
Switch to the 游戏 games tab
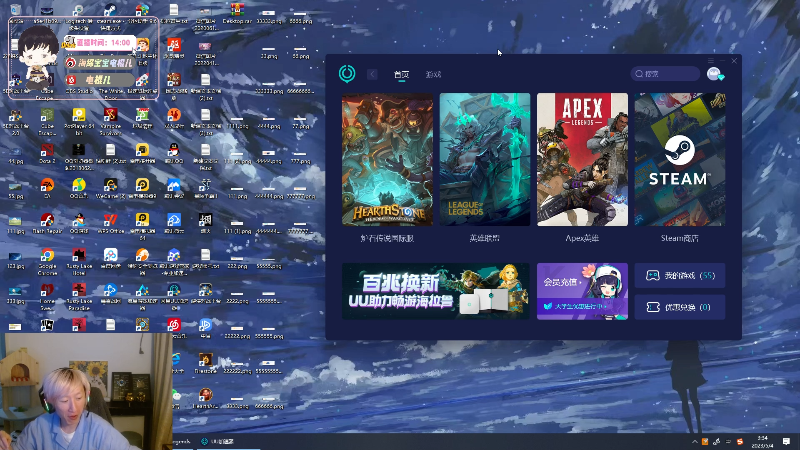433,74
